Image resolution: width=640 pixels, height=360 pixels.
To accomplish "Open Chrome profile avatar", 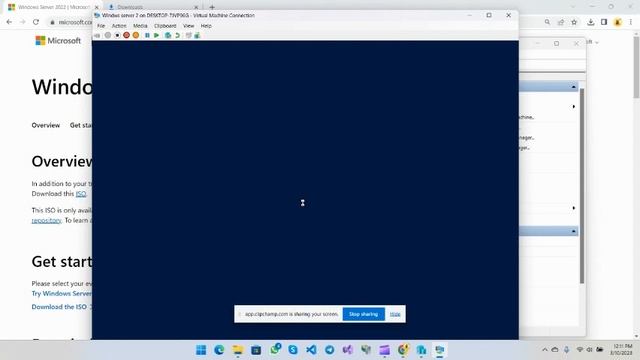I will point(618,22).
